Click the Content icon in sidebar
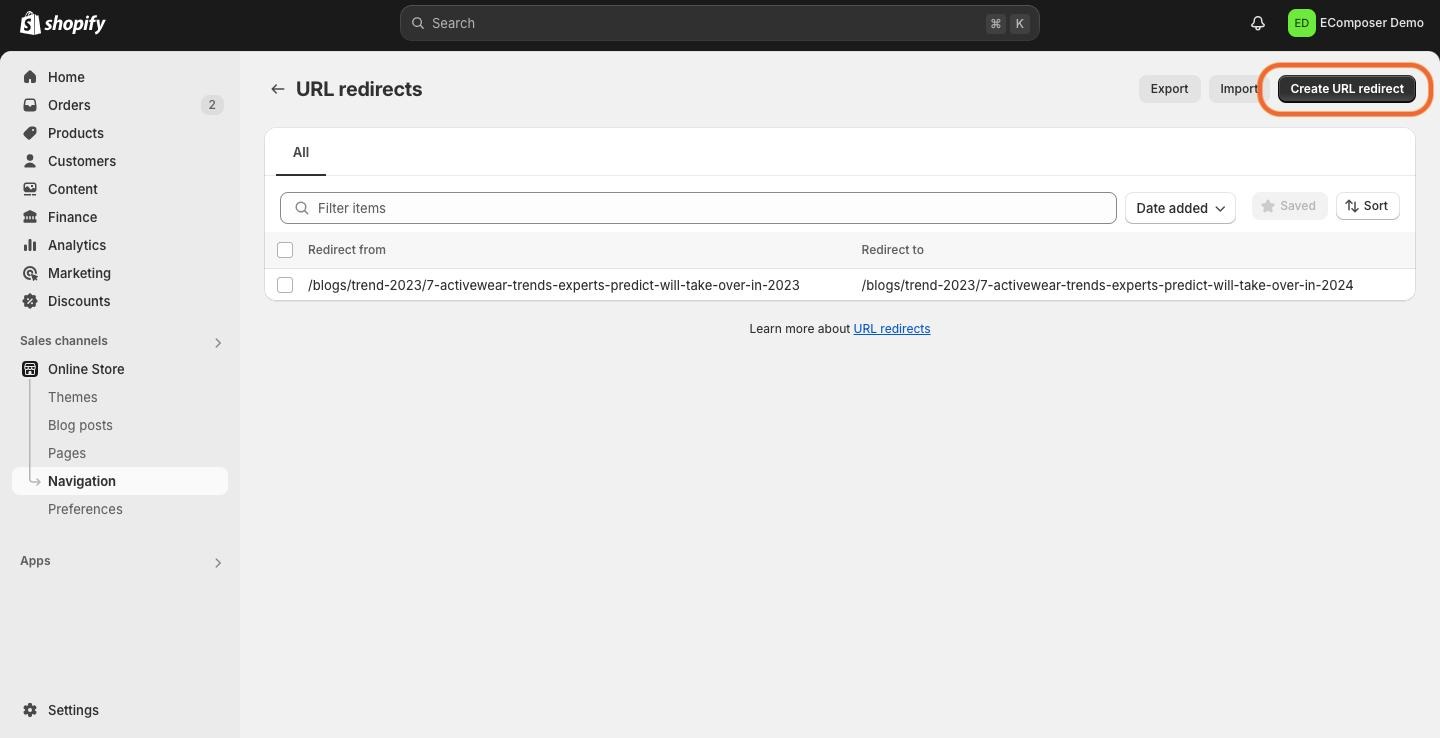This screenshot has width=1440, height=738. tap(30, 189)
